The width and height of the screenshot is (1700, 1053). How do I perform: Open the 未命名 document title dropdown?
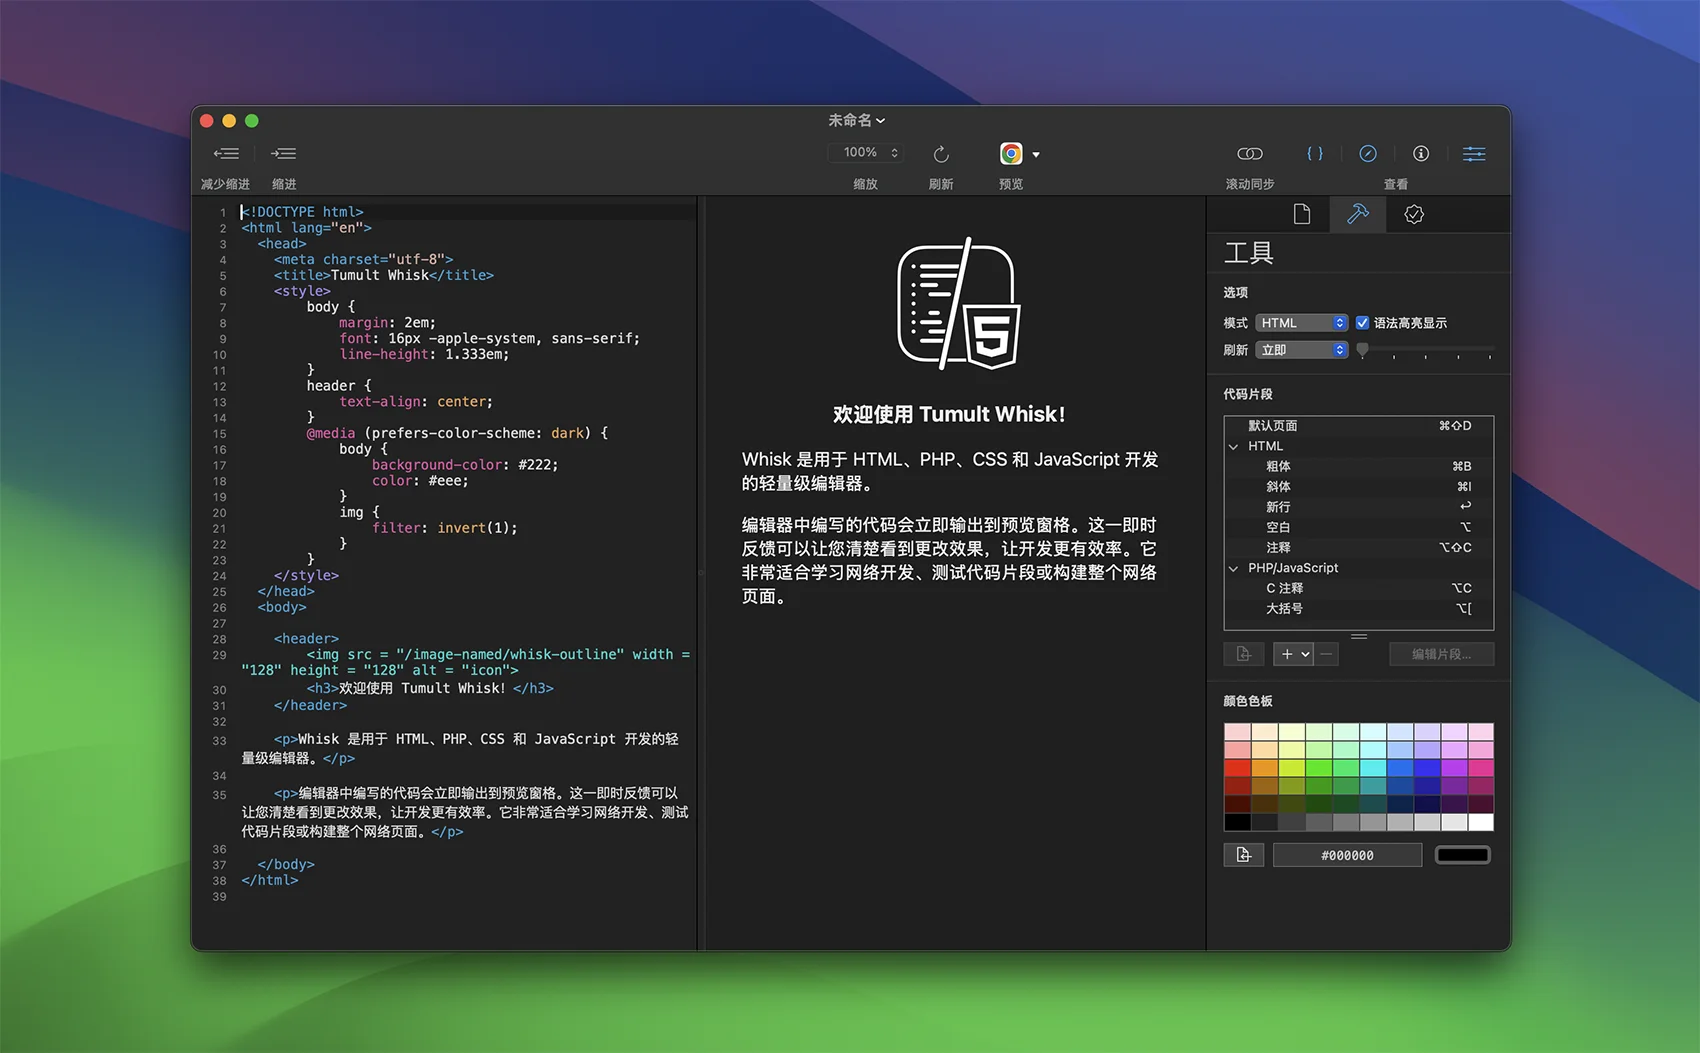click(856, 120)
